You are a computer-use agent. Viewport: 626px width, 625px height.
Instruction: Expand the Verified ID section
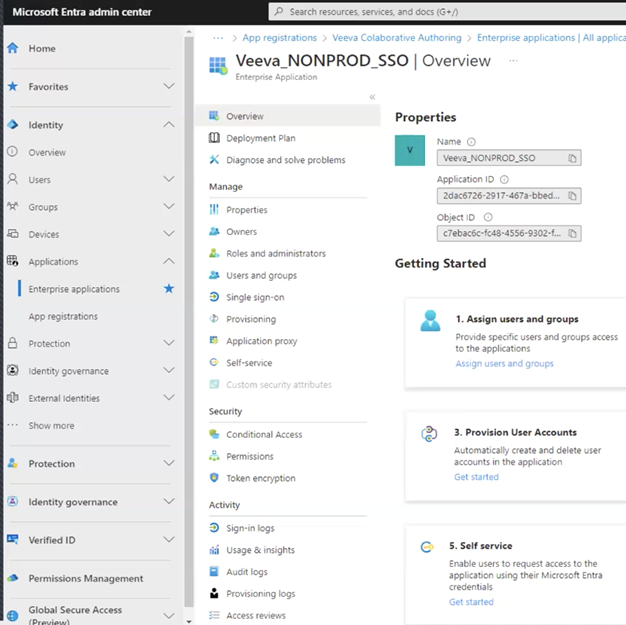(169, 540)
